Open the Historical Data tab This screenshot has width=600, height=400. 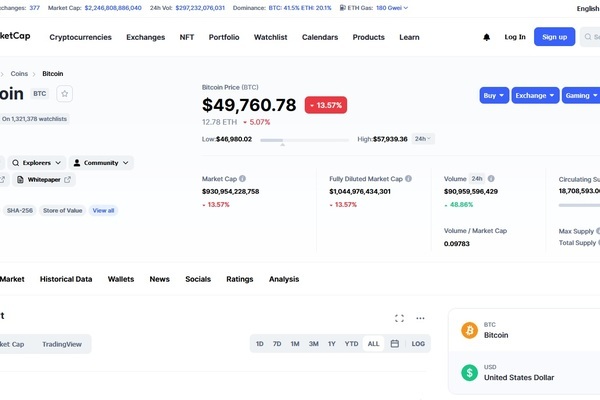coord(66,279)
